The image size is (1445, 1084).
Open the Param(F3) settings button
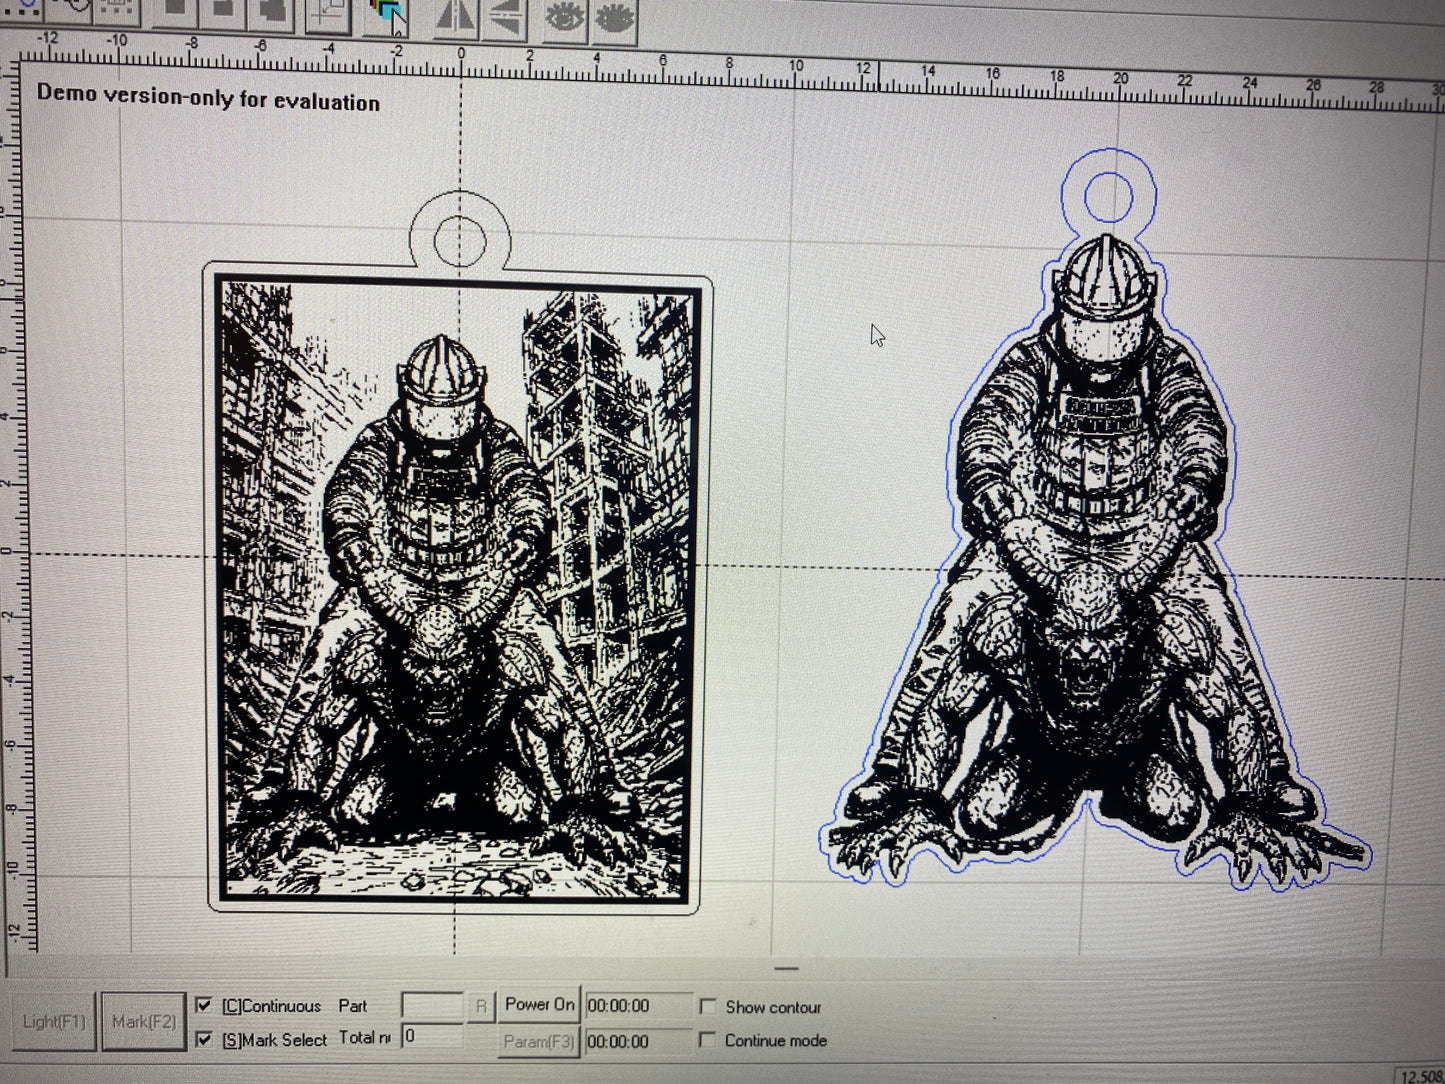click(539, 1041)
